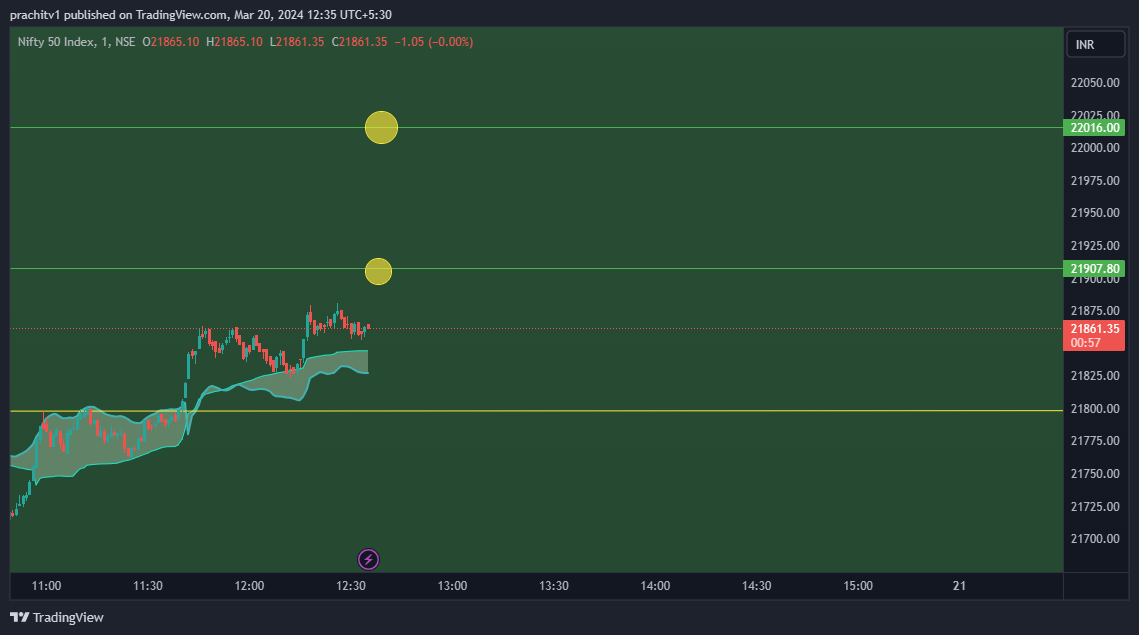Click the 11:00 time axis label

click(46, 586)
